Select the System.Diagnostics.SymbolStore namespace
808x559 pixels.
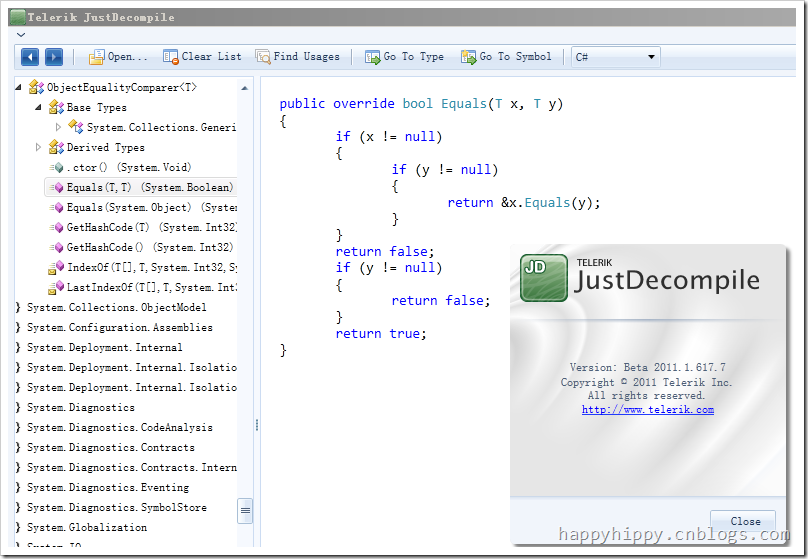click(116, 507)
